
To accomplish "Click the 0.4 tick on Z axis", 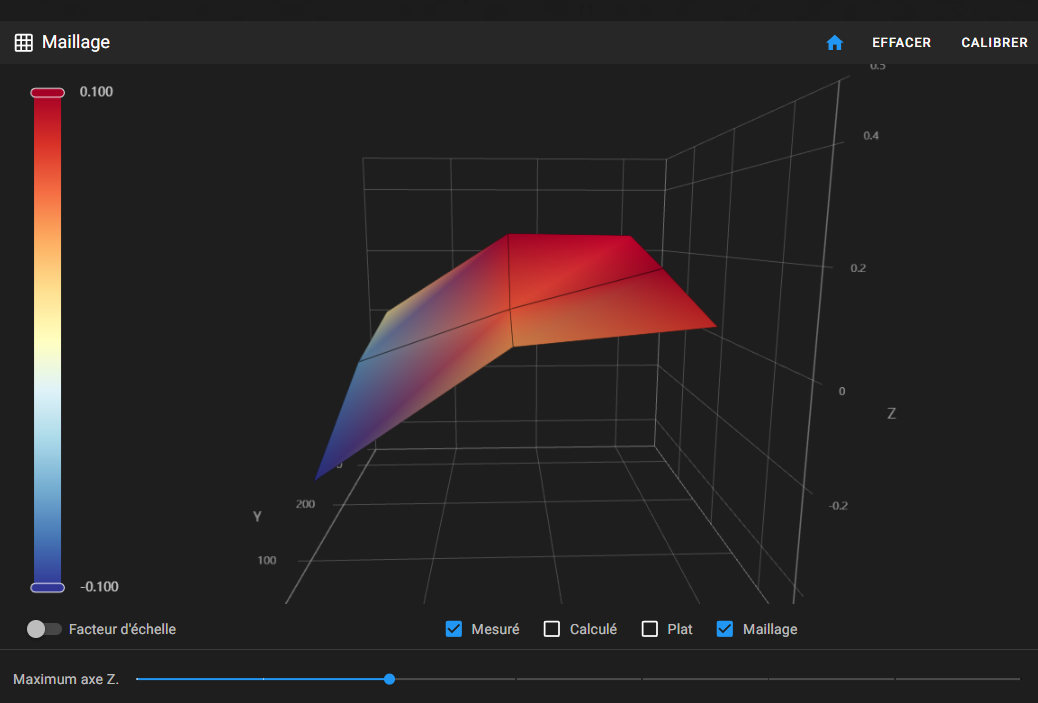I will coord(871,136).
